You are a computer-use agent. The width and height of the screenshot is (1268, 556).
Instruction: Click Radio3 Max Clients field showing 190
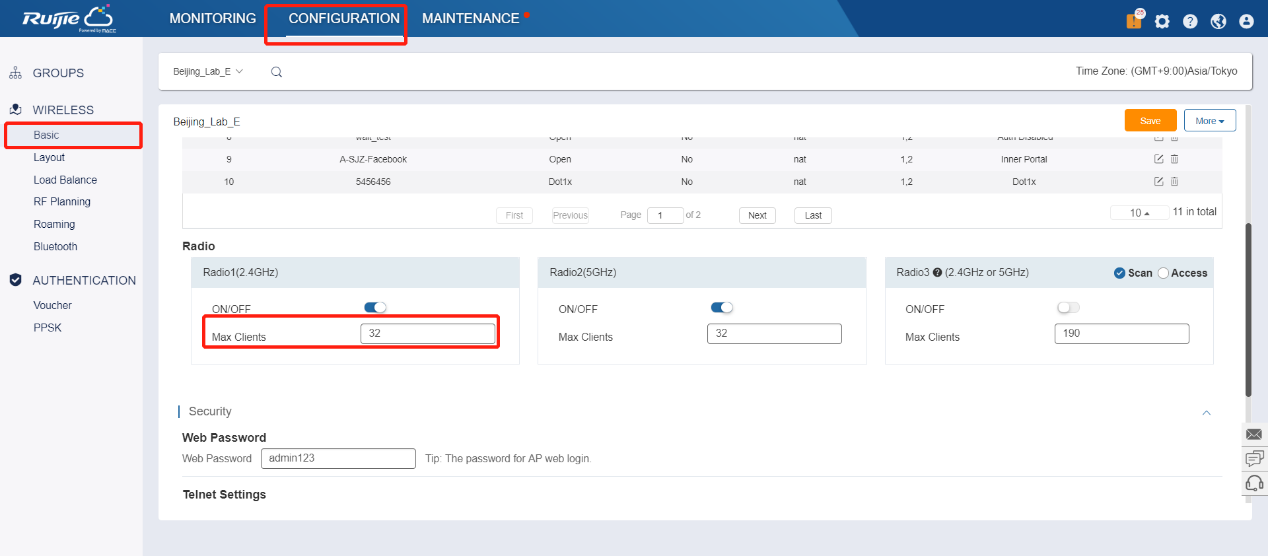coord(1122,334)
